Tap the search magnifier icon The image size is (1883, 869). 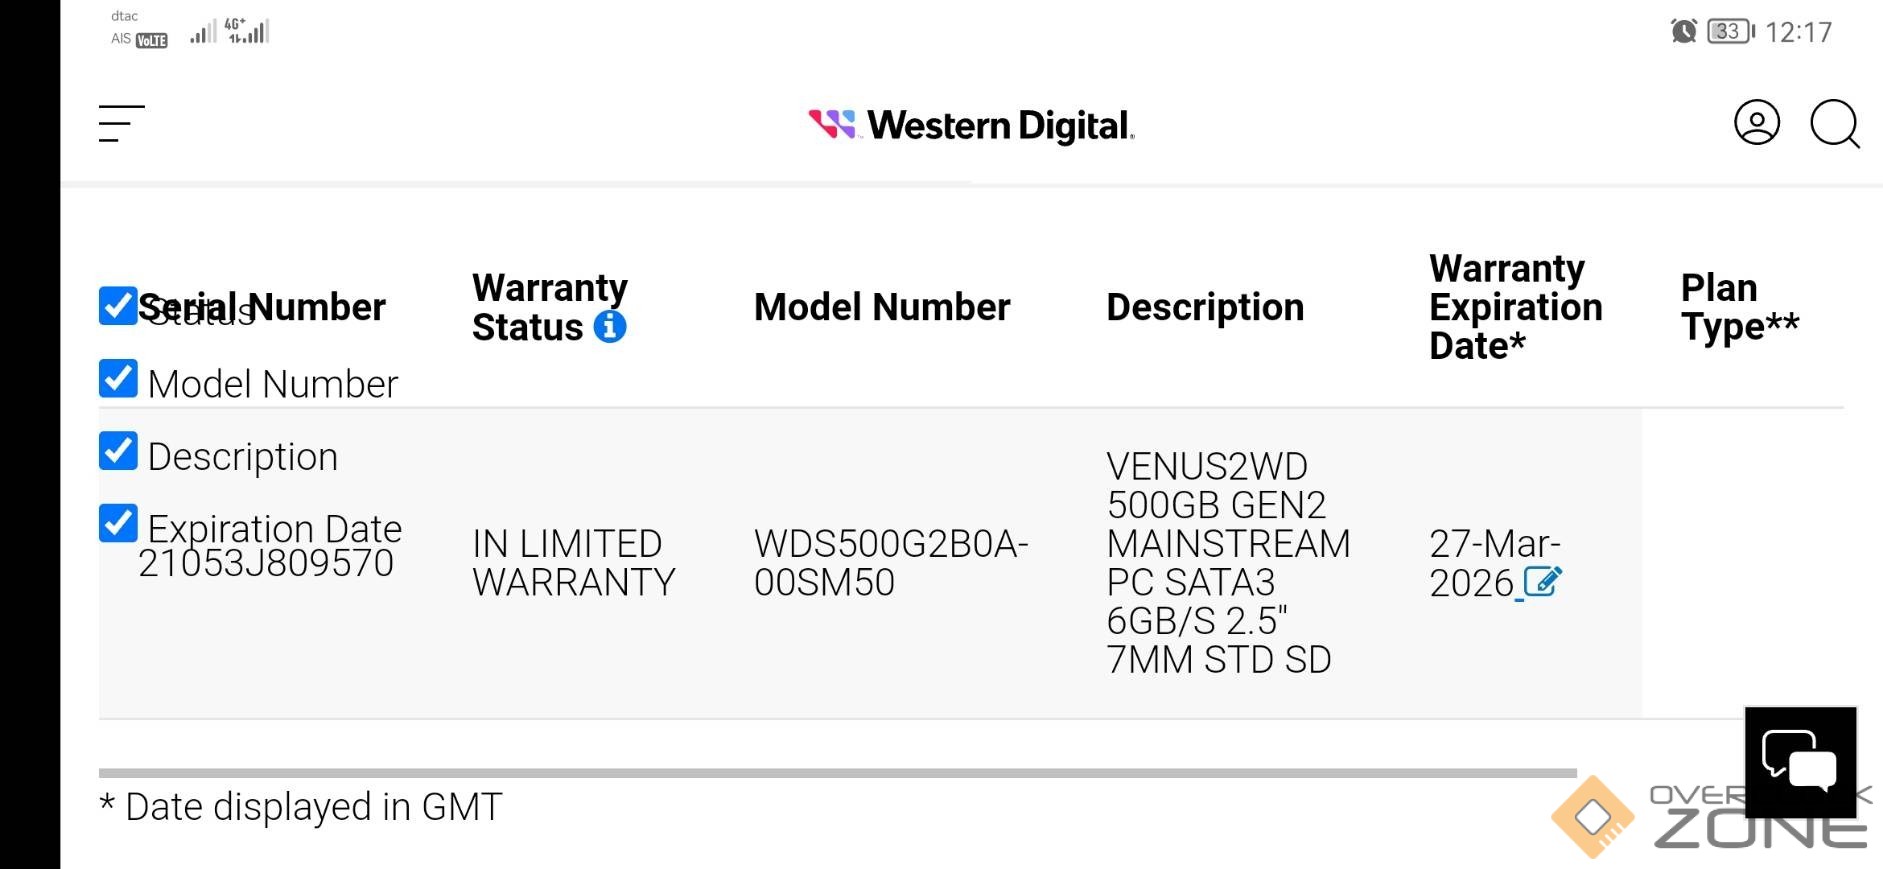click(x=1834, y=124)
